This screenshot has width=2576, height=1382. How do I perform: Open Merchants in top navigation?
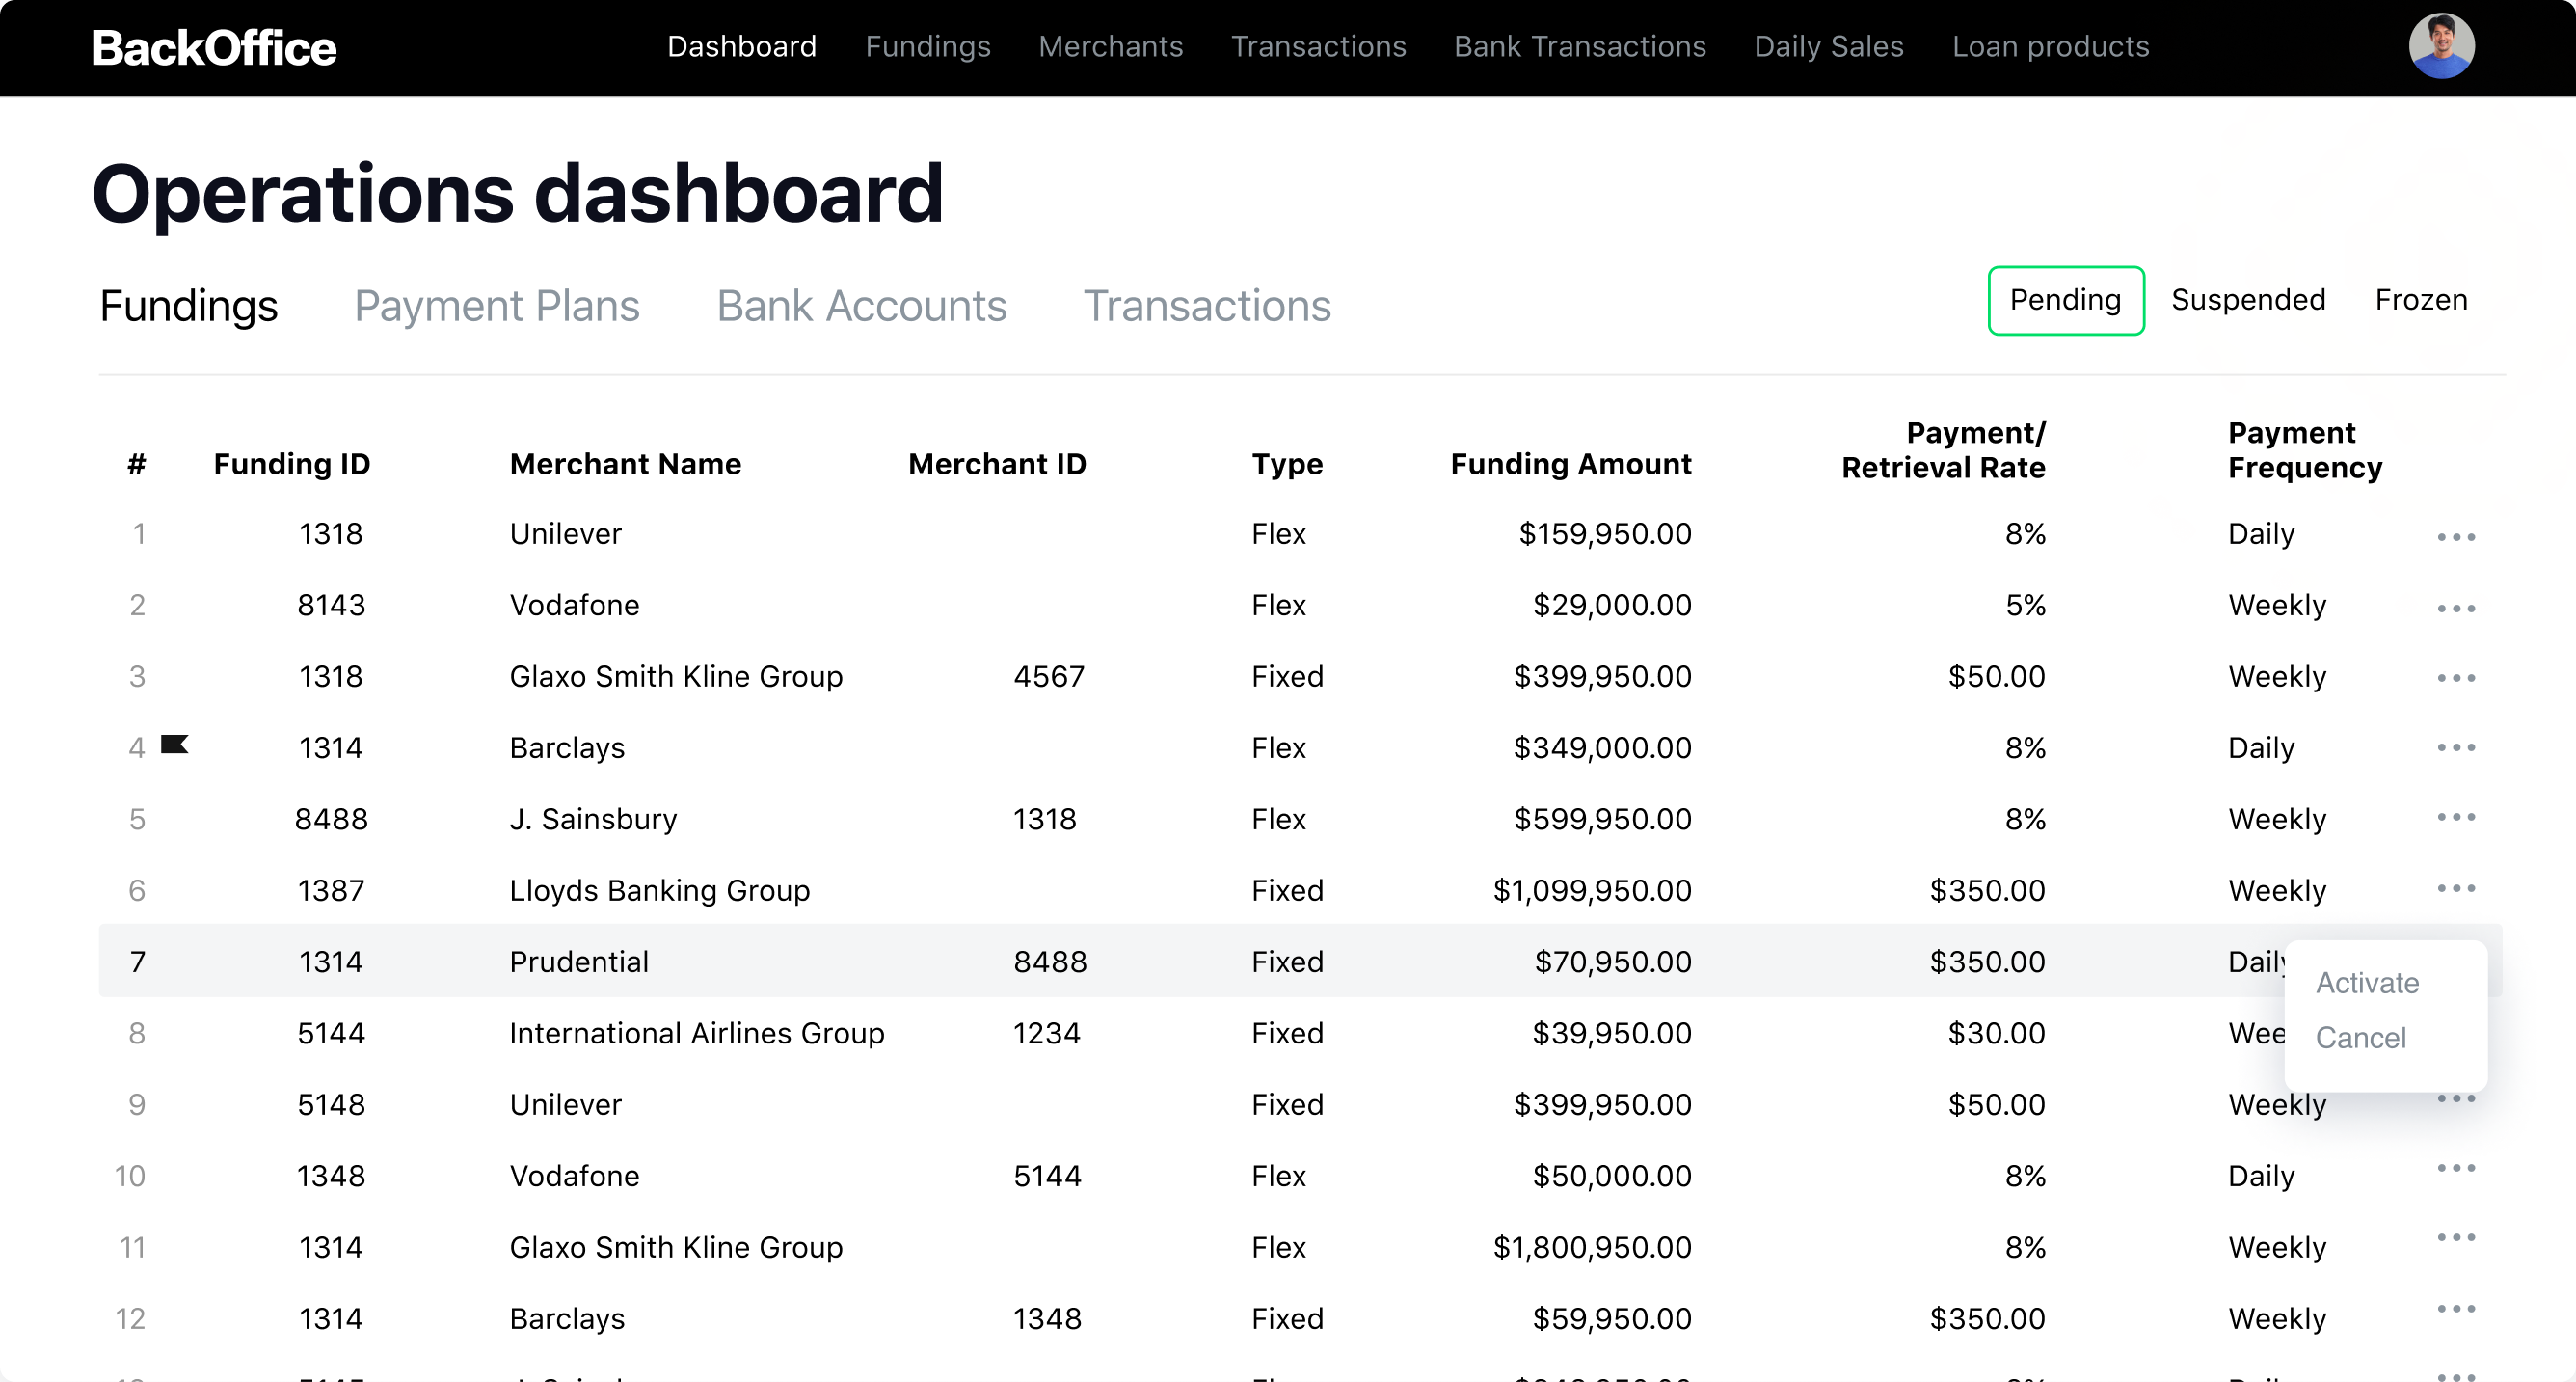pos(1111,46)
